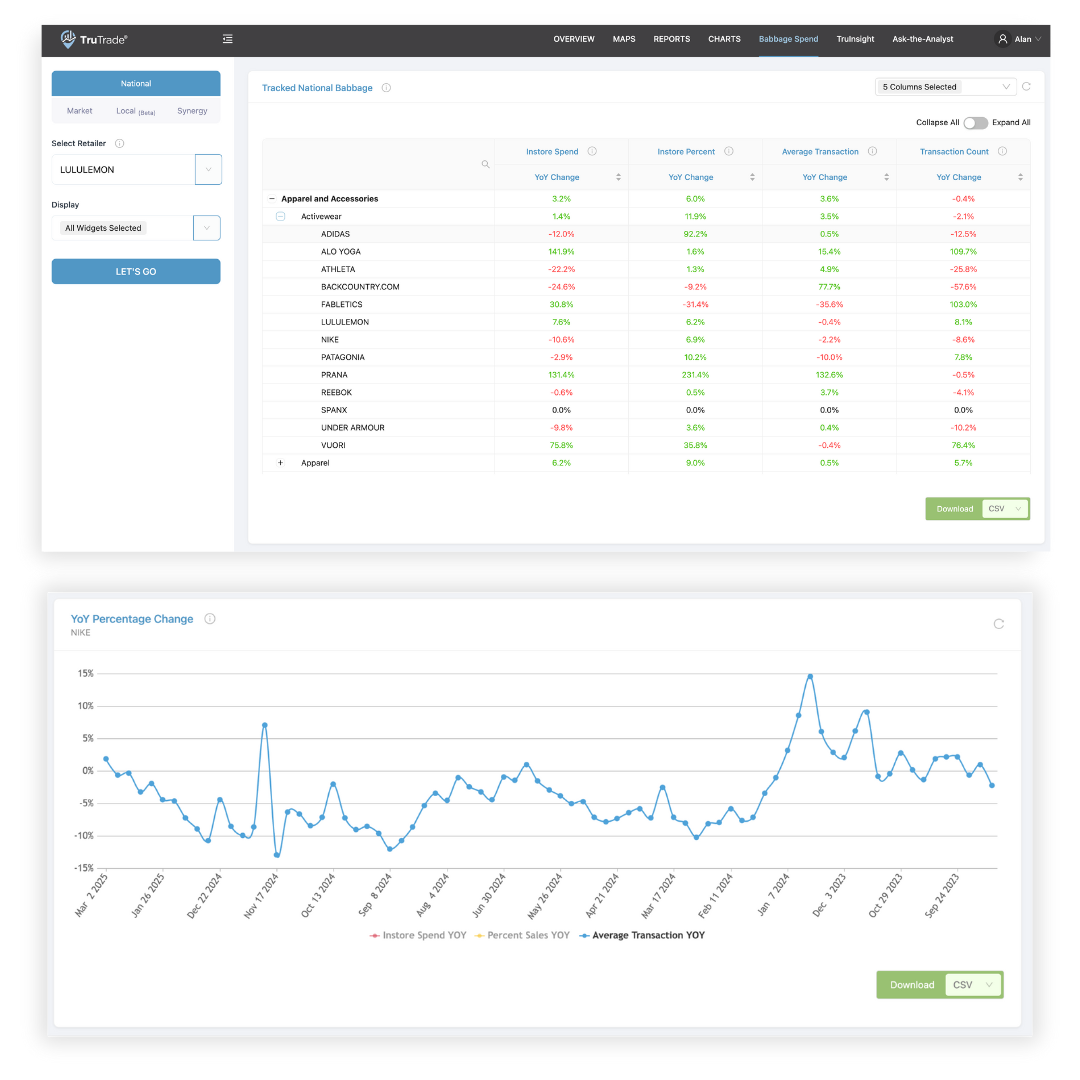Toggle Average Transaction YOY legend series
Viewport: 1080px width, 1080px height.
(x=642, y=935)
